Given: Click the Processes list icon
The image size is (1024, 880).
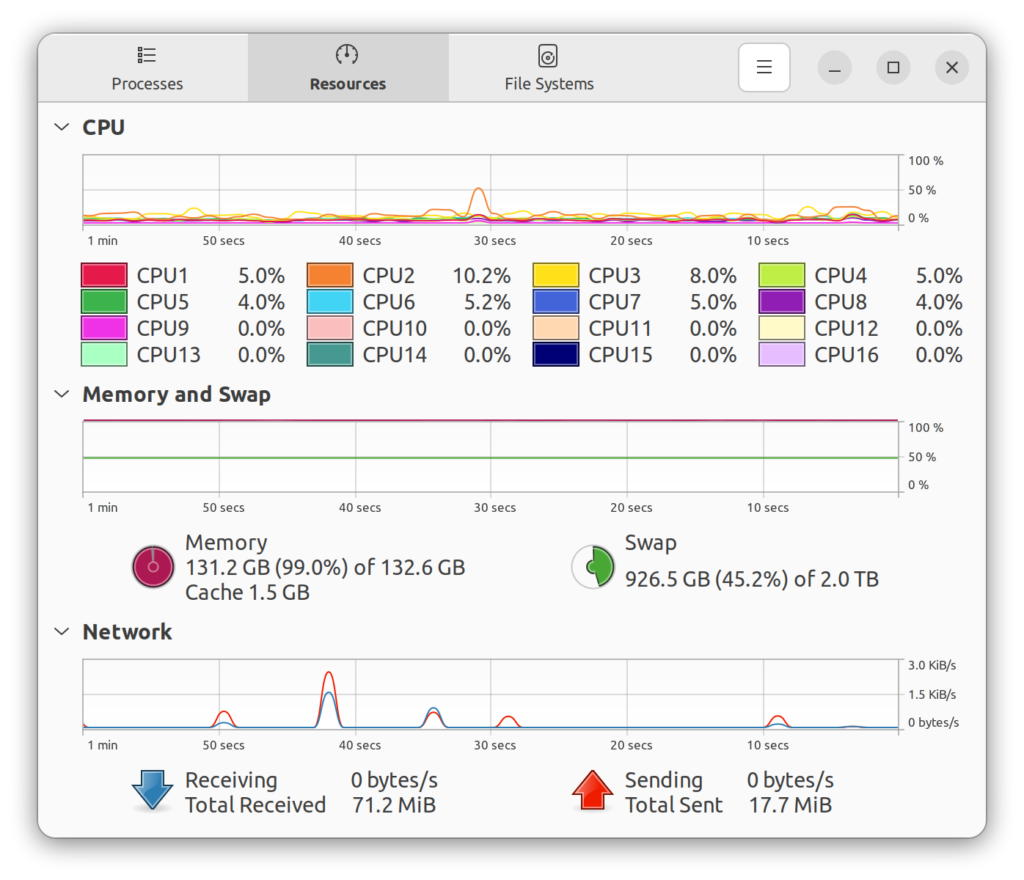Looking at the screenshot, I should click(147, 55).
